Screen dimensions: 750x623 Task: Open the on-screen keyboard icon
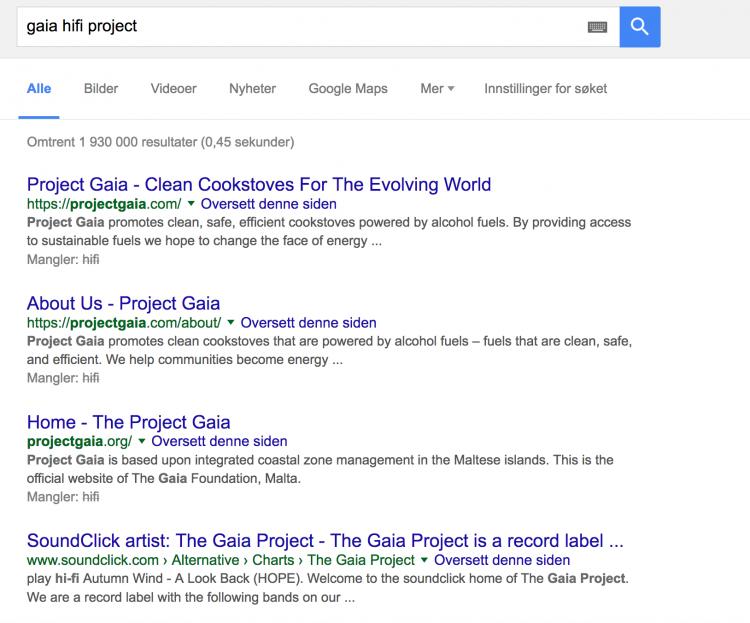point(597,27)
